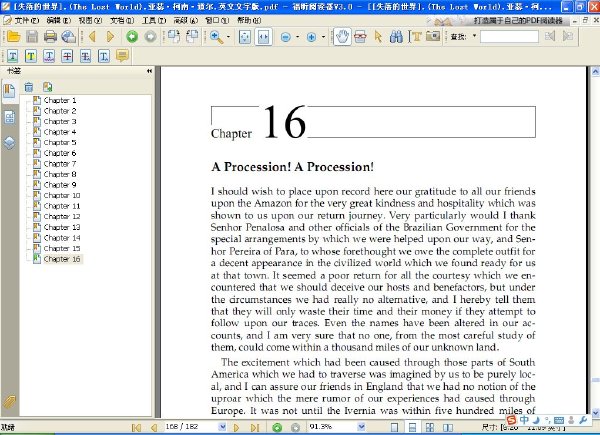600x435 pixels.
Task: Select the yellow Note comment tool
Action: [122, 56]
